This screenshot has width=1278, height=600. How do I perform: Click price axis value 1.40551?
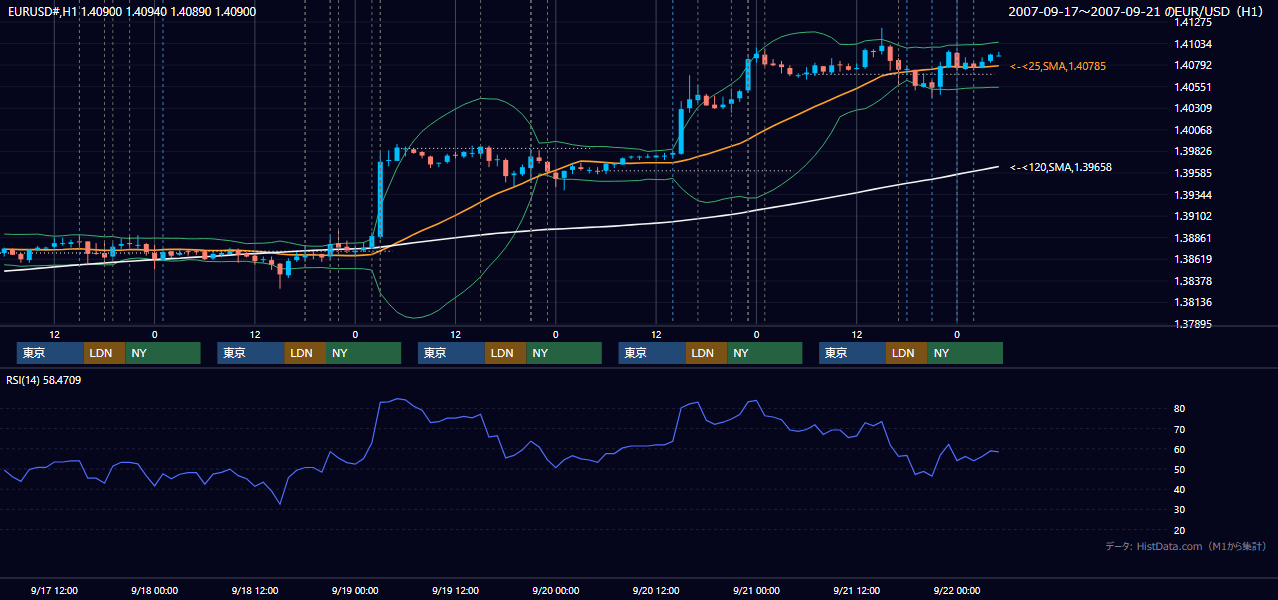coord(1193,87)
